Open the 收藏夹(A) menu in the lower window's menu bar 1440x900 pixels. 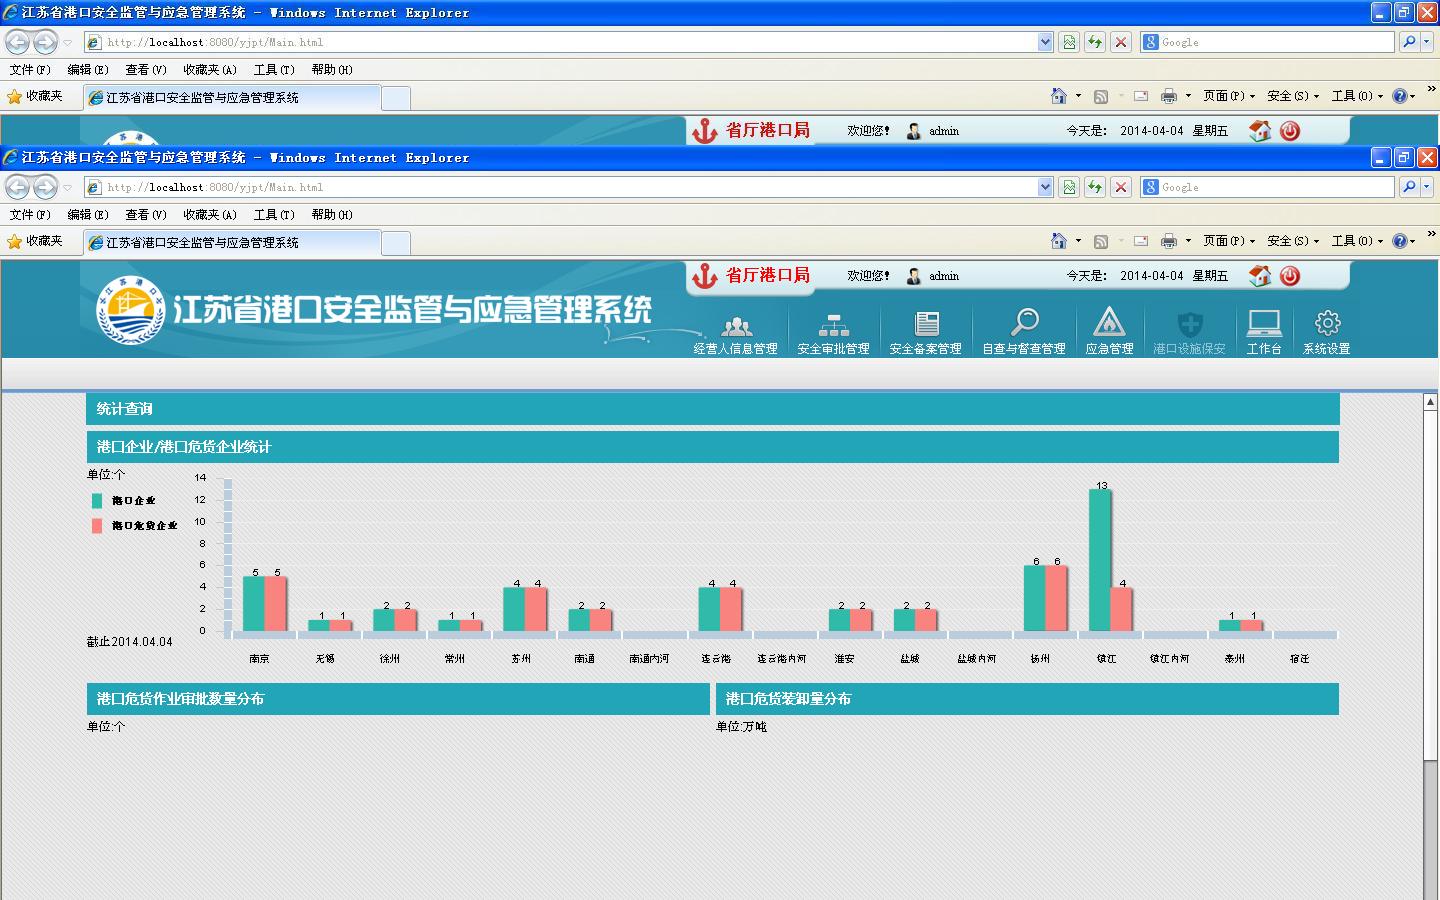209,215
